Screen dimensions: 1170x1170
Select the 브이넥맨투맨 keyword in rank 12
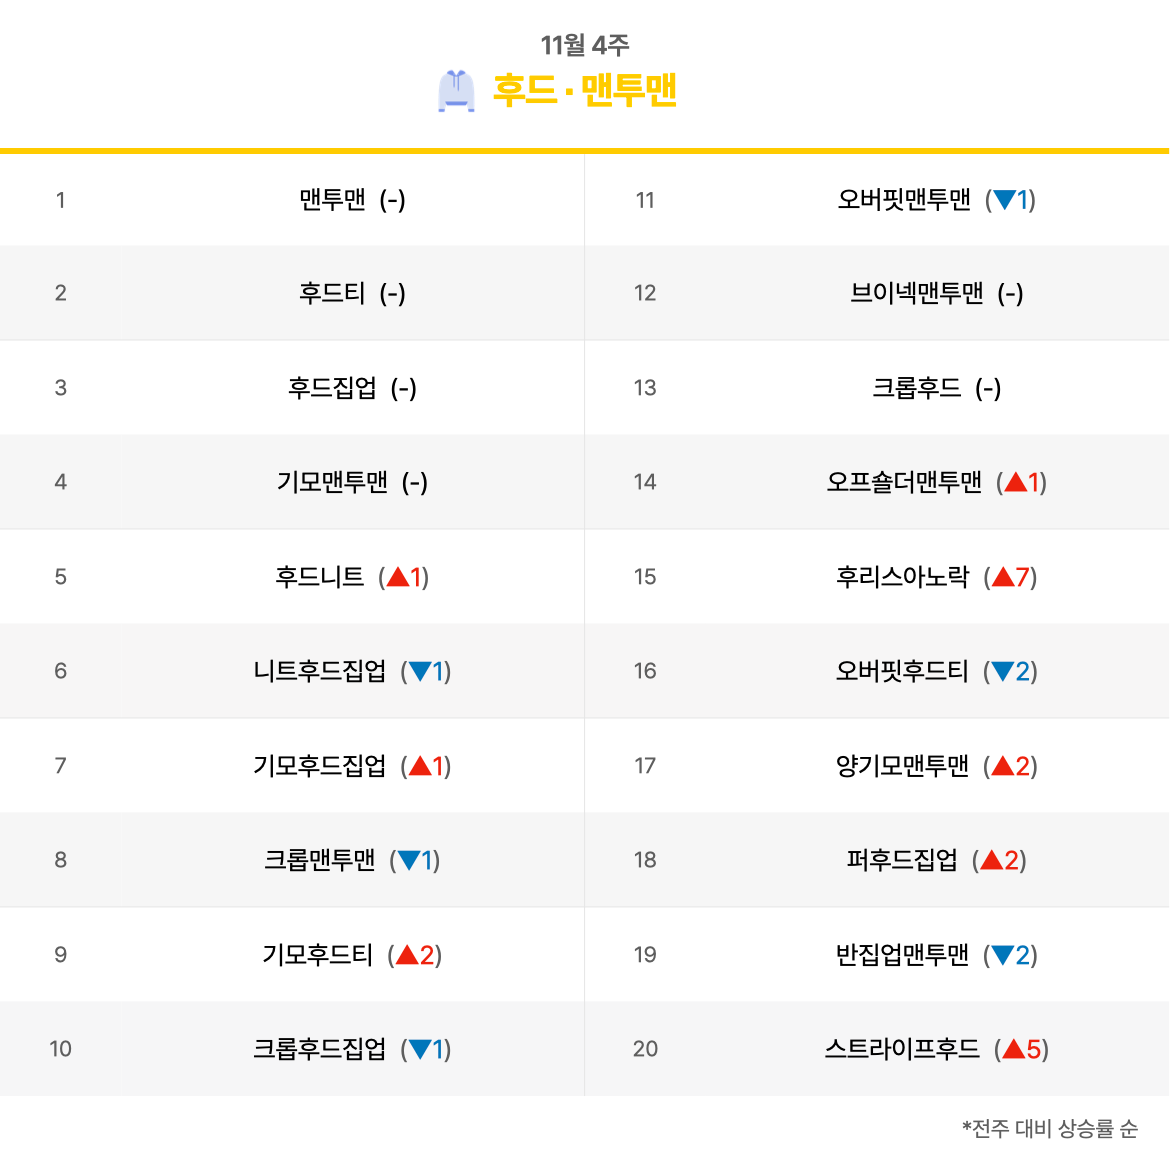click(917, 293)
